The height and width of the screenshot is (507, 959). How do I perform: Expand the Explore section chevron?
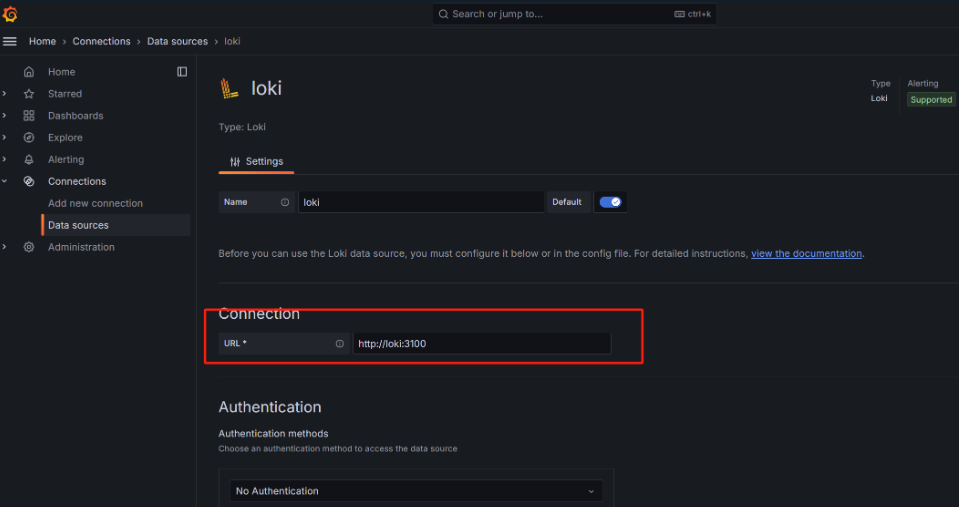(5, 138)
